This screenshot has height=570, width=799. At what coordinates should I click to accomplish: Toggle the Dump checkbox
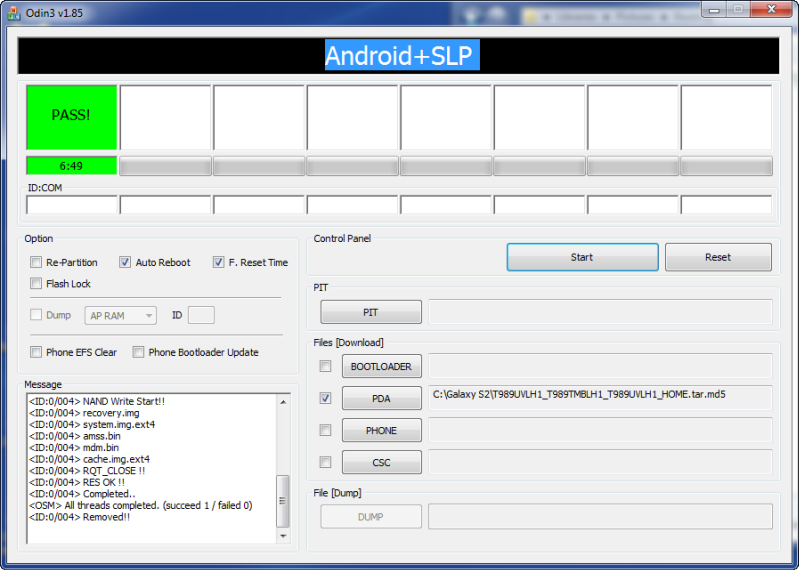pyautogui.click(x=36, y=315)
